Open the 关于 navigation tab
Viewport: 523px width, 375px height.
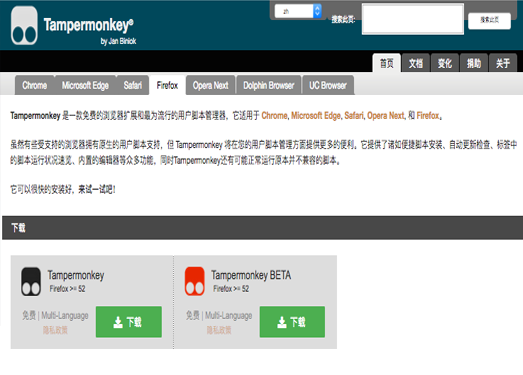(503, 63)
